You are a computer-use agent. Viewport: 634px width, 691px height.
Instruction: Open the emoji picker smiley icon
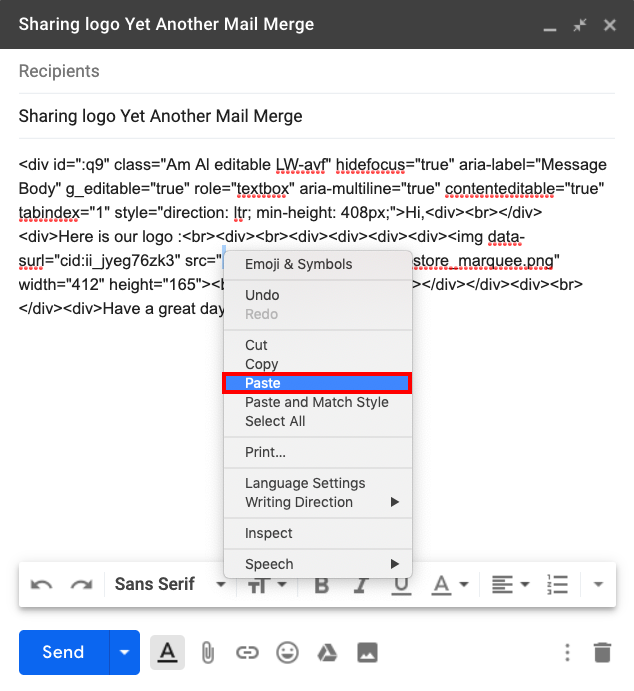click(287, 653)
